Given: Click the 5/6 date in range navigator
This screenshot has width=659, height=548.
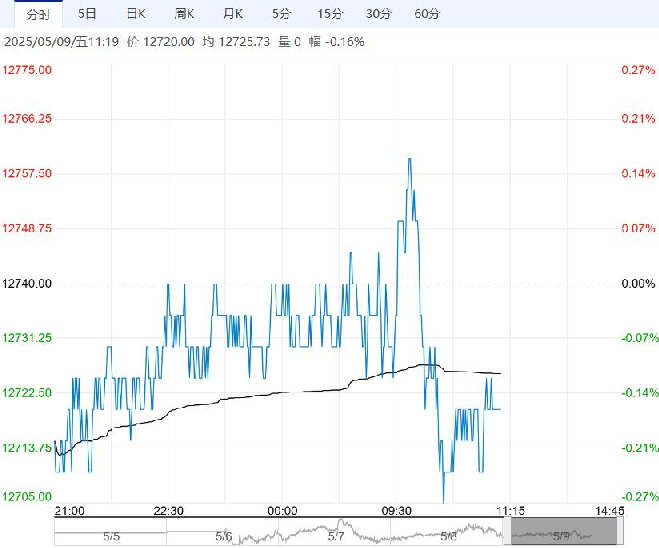Looking at the screenshot, I should 224,536.
